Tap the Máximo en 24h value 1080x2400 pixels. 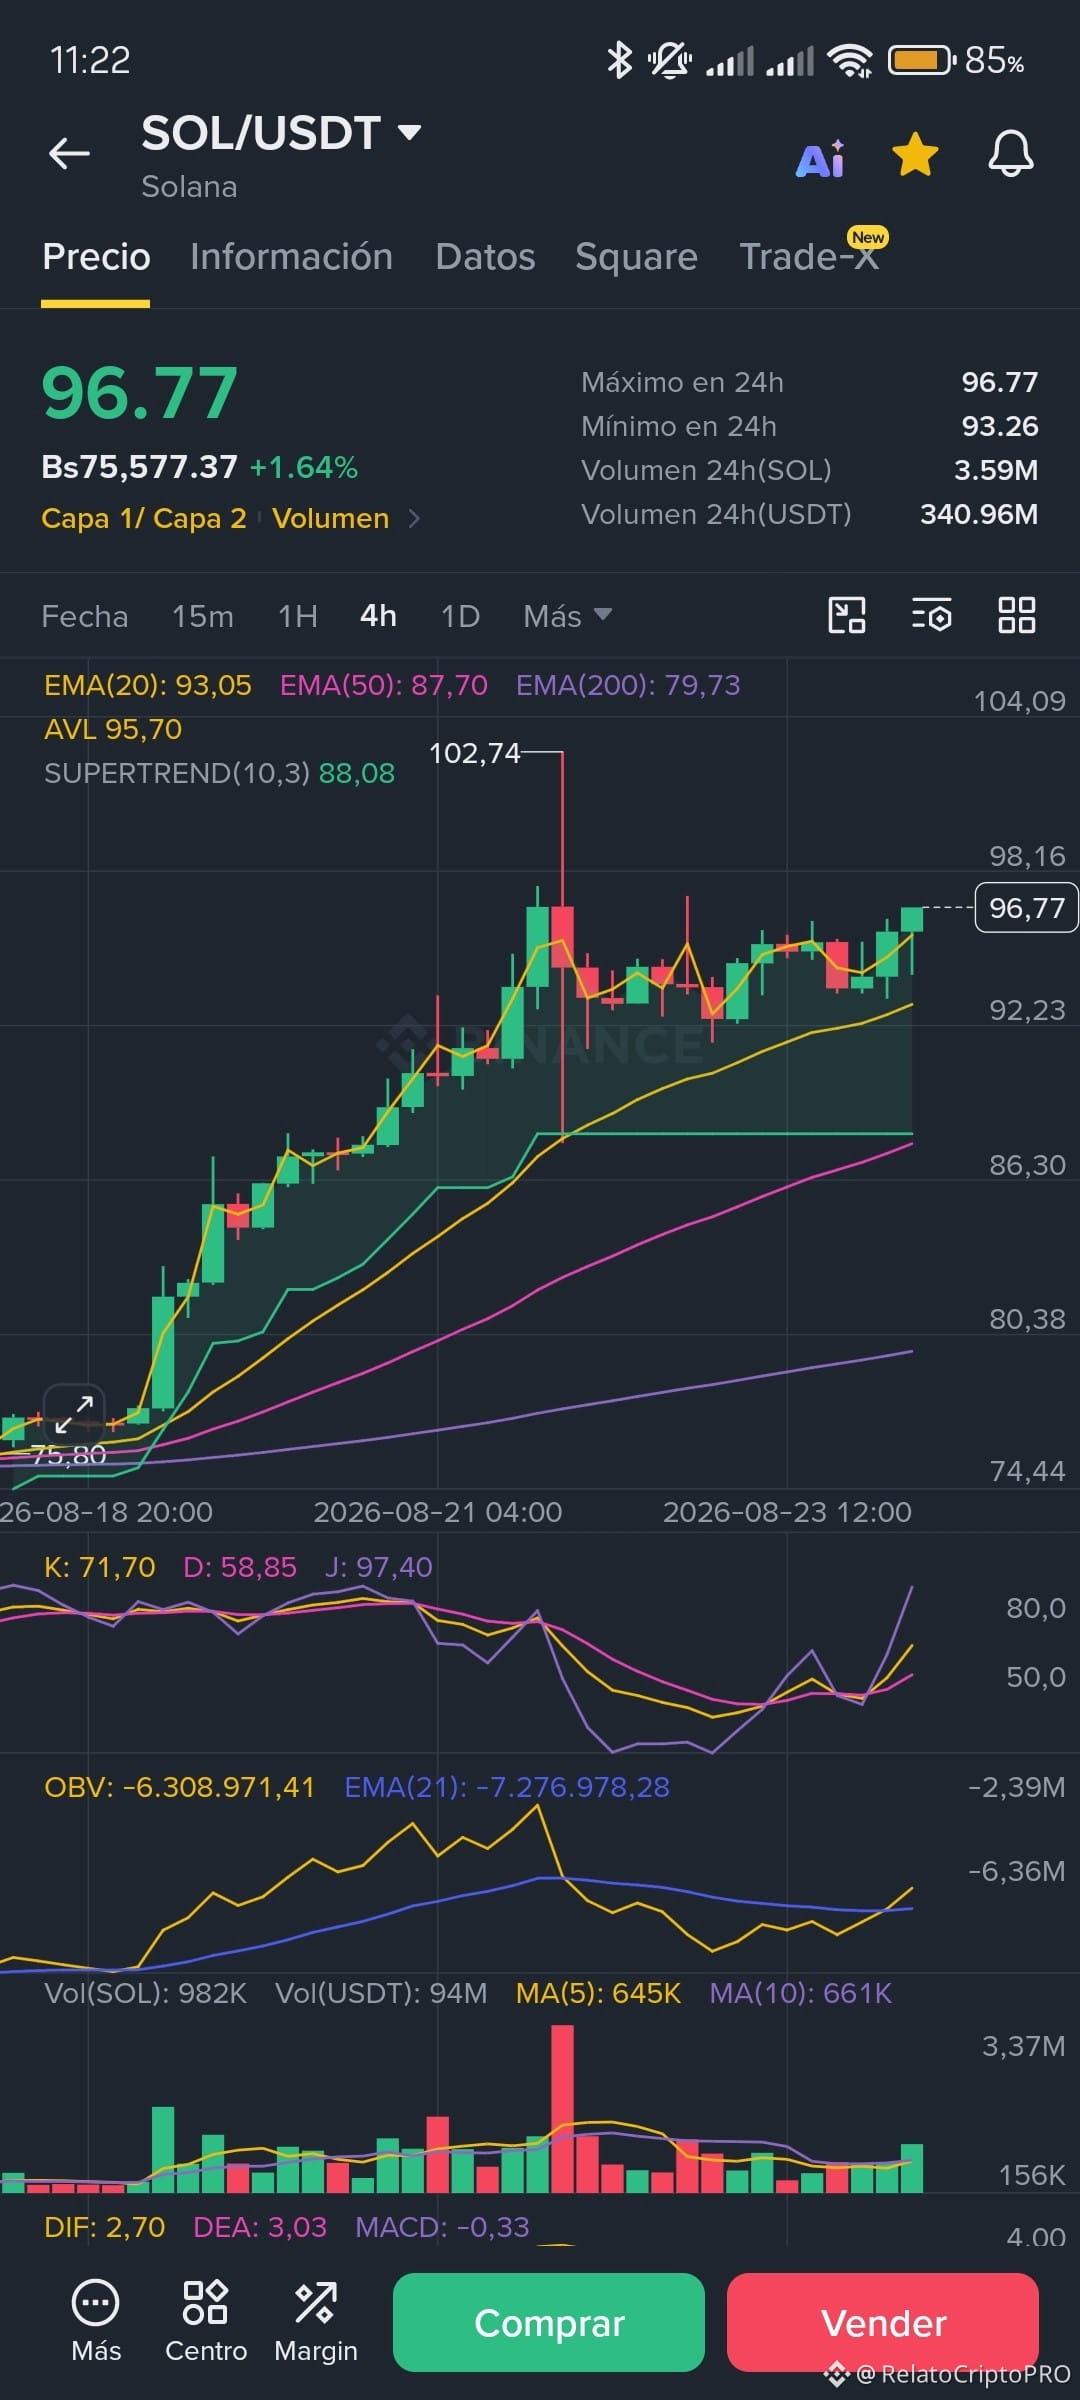tap(999, 382)
